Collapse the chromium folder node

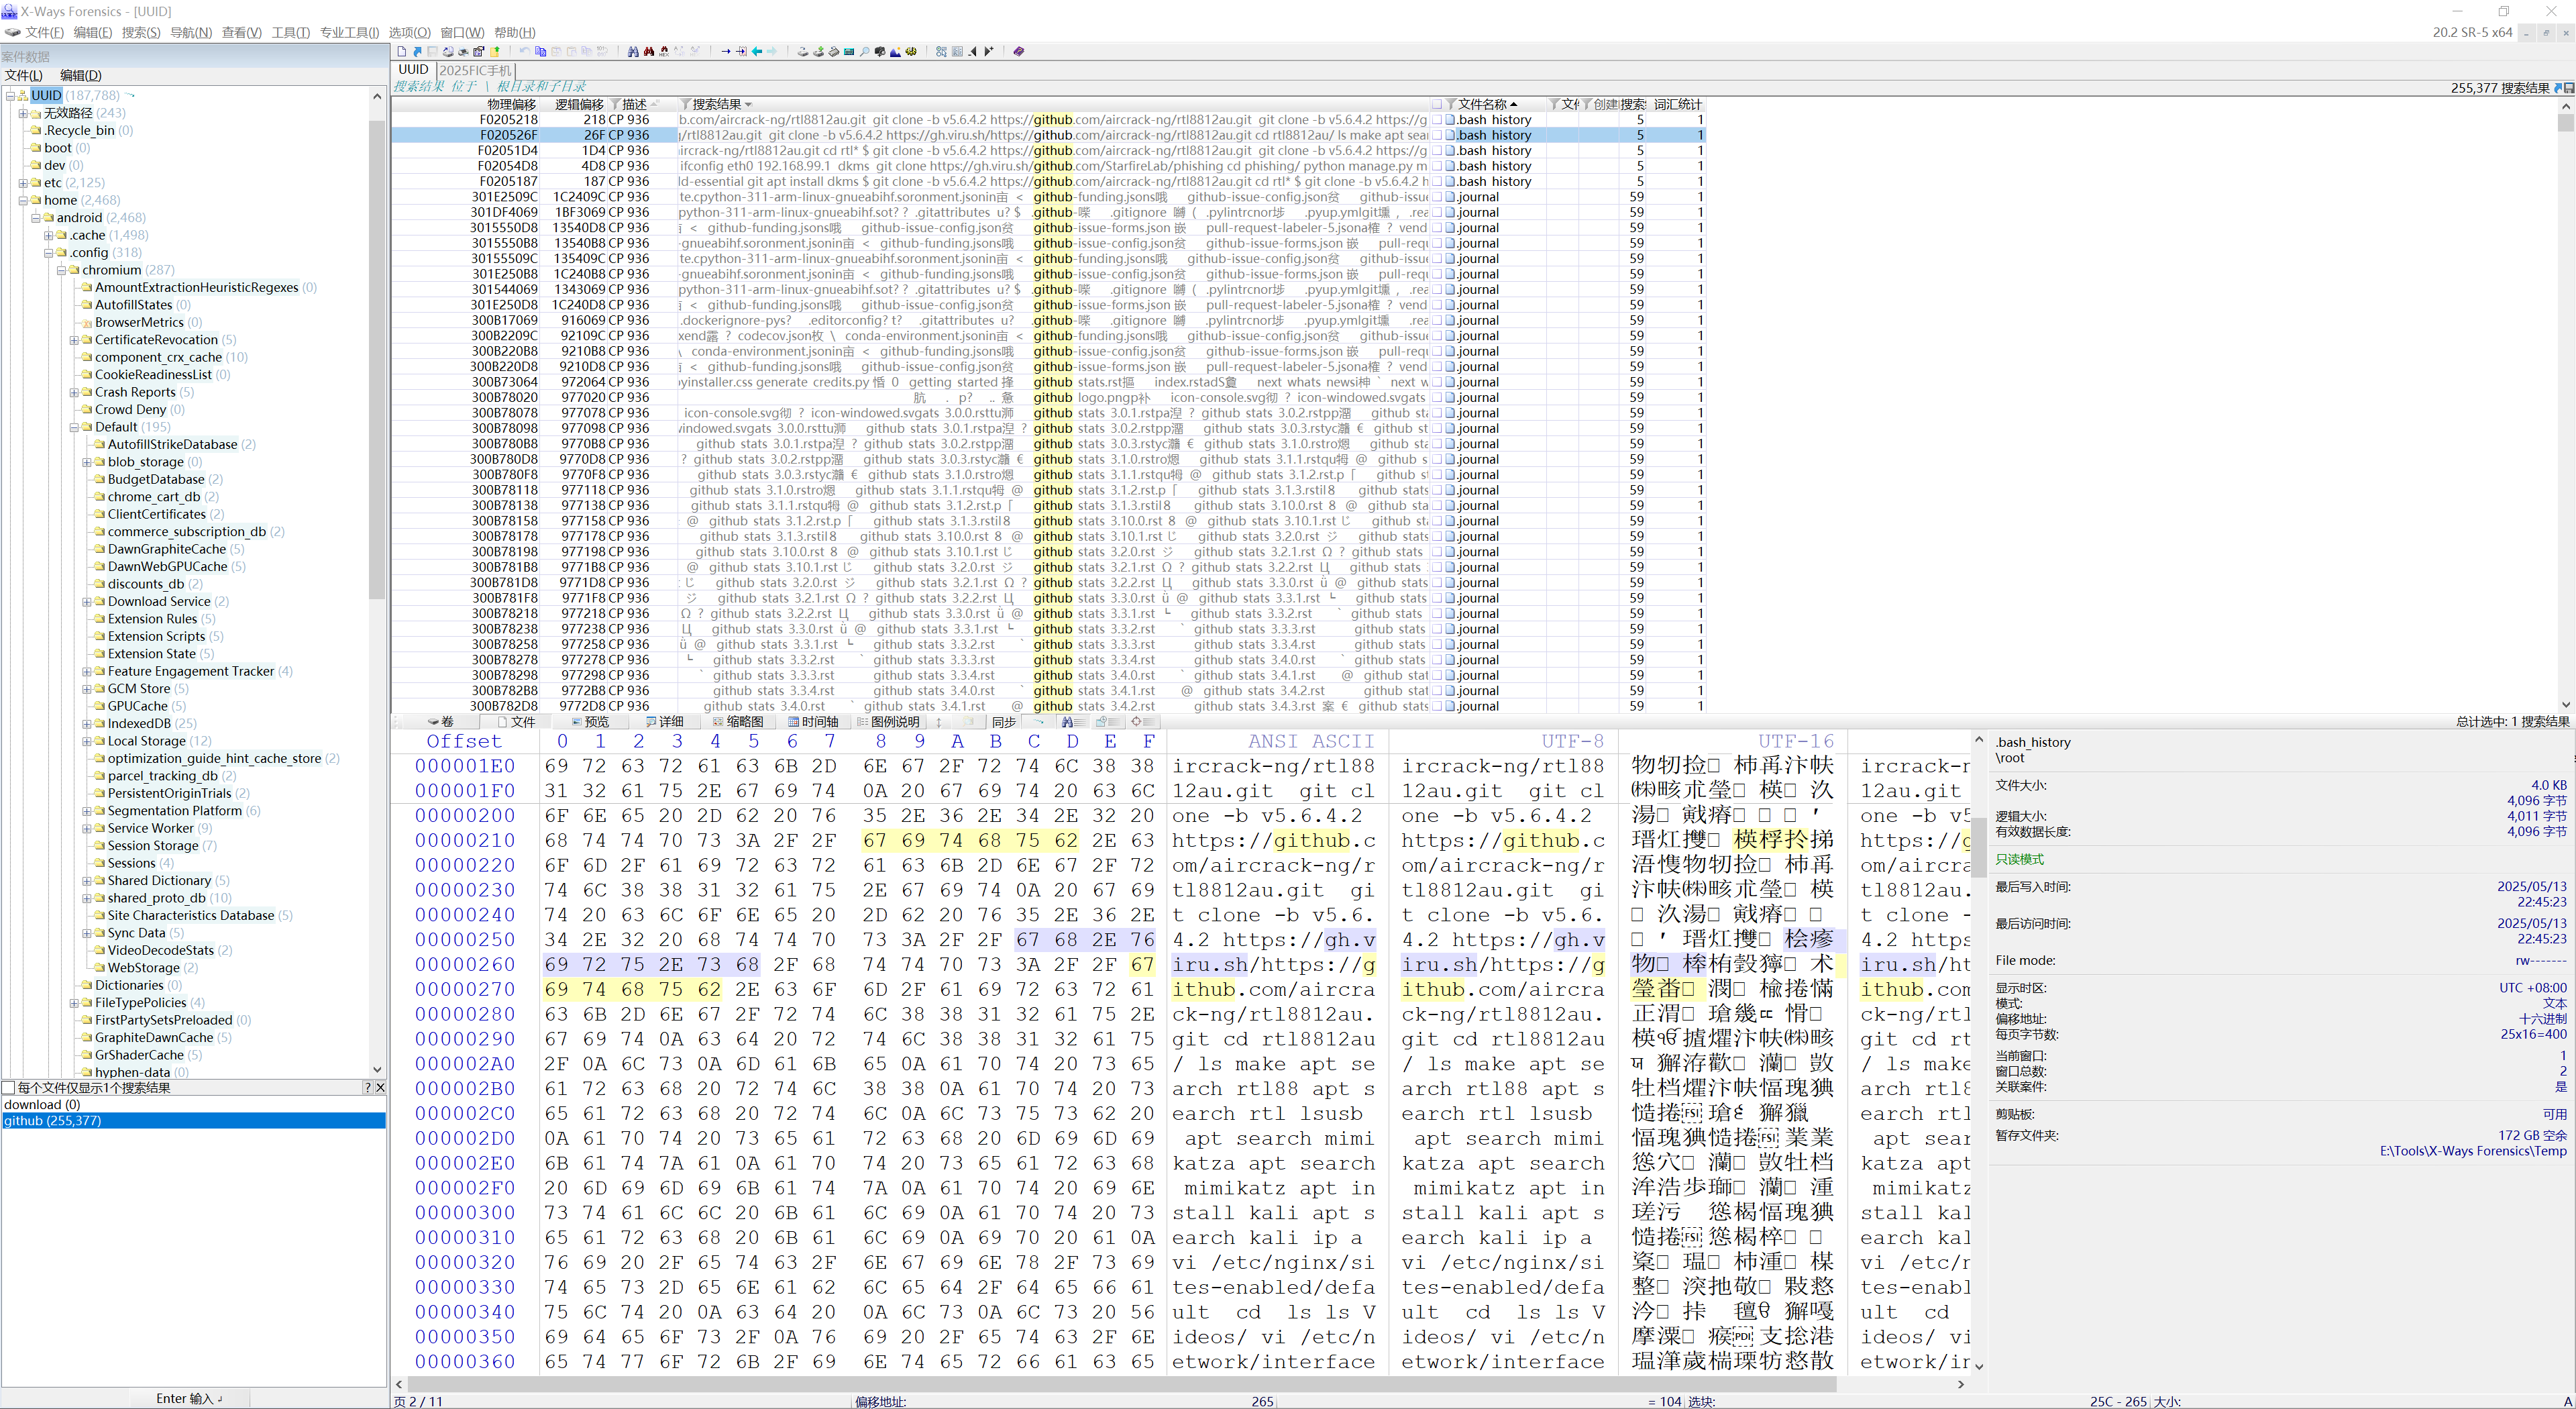click(61, 270)
